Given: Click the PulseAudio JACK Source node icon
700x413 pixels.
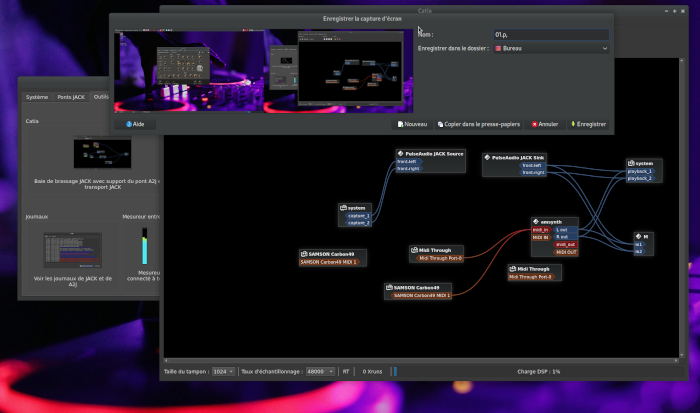Looking at the screenshot, I should (400, 154).
